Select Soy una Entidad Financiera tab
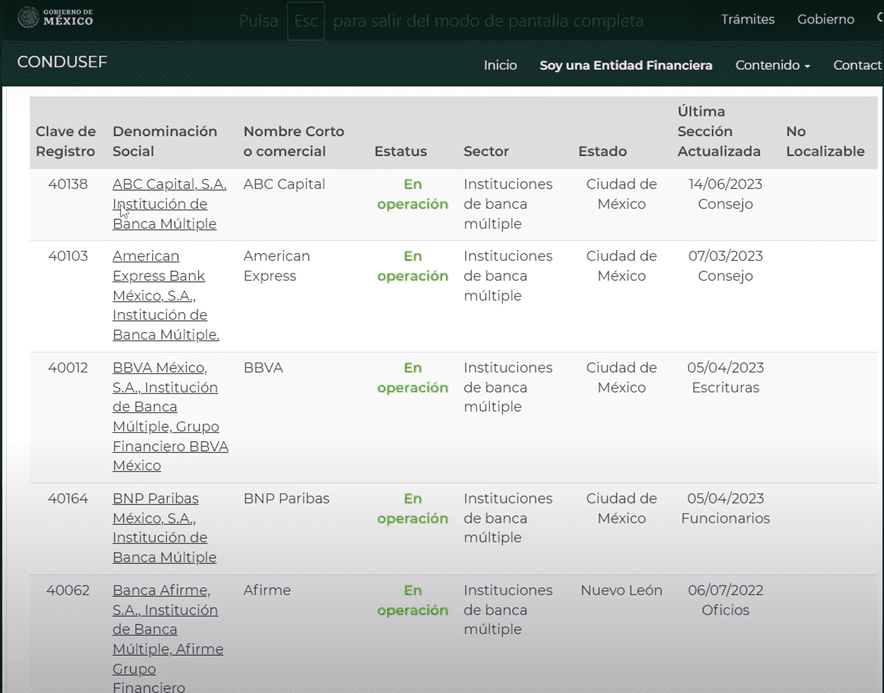This screenshot has width=884, height=693. (626, 65)
